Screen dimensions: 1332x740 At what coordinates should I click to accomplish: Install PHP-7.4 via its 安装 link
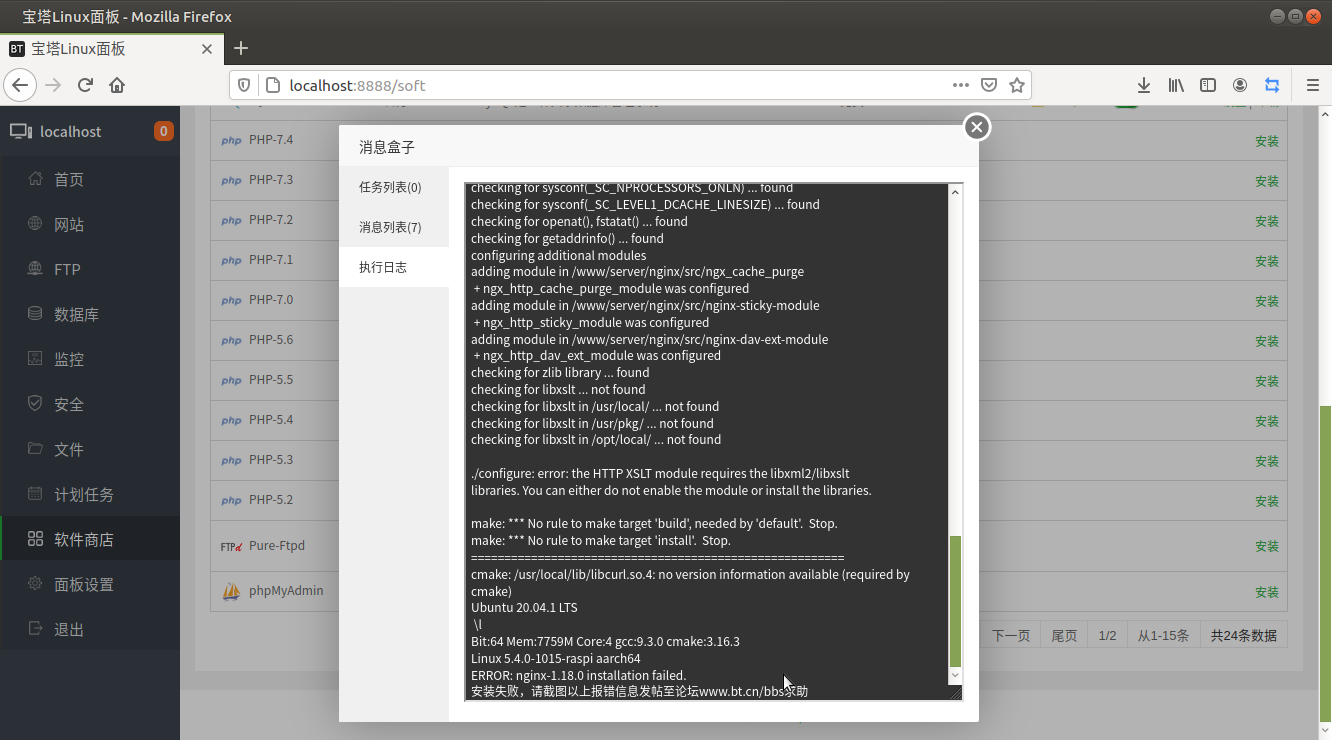[x=1267, y=141]
